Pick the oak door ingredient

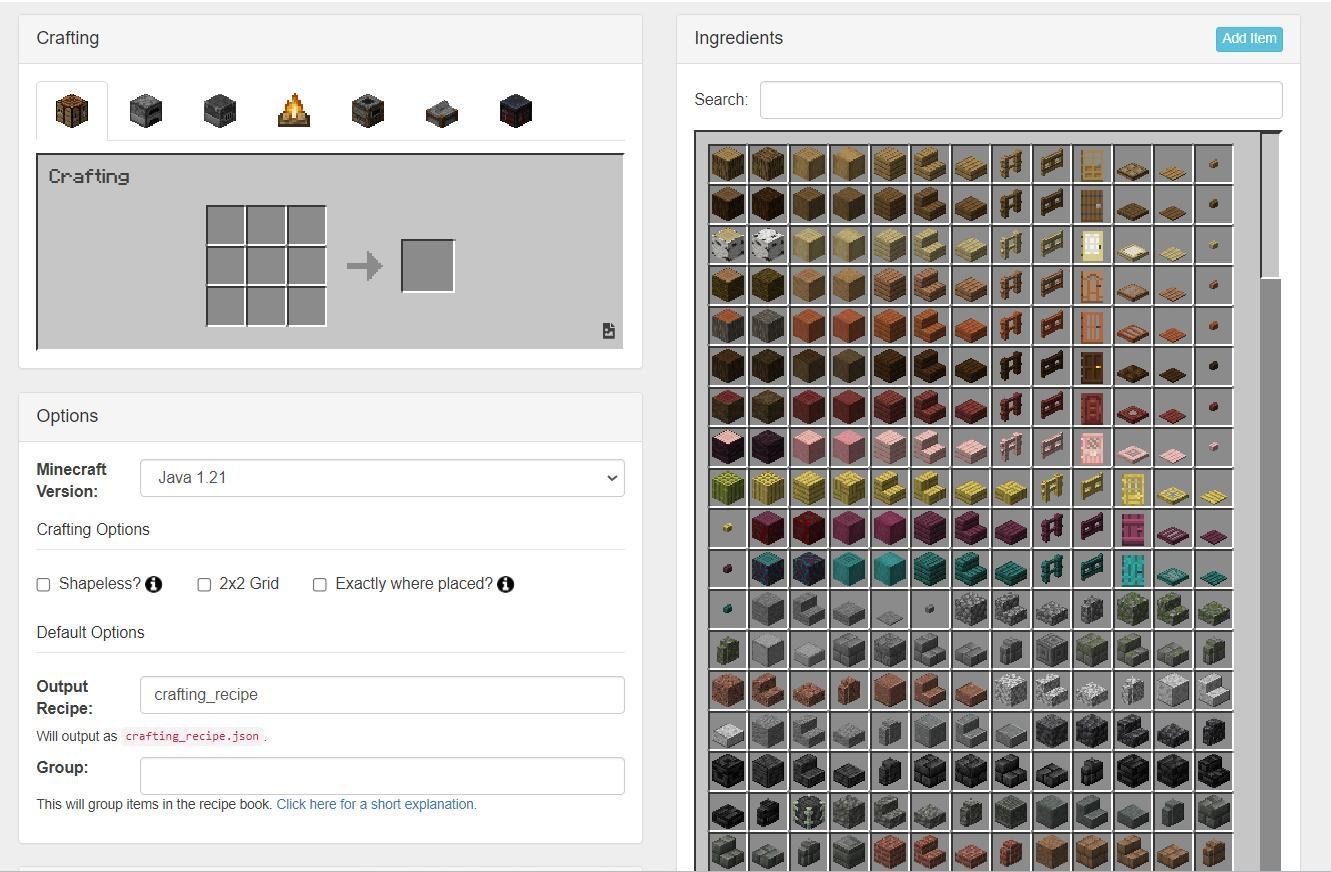(x=1092, y=164)
